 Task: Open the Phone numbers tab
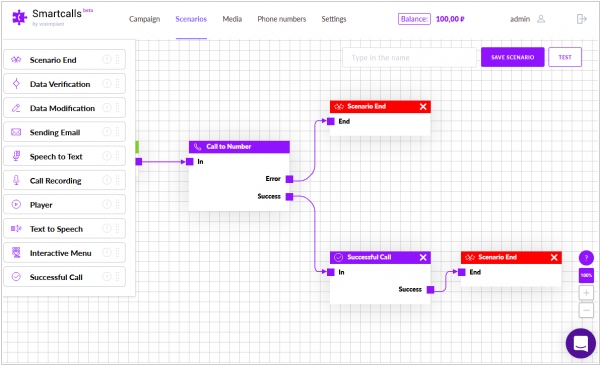point(282,19)
